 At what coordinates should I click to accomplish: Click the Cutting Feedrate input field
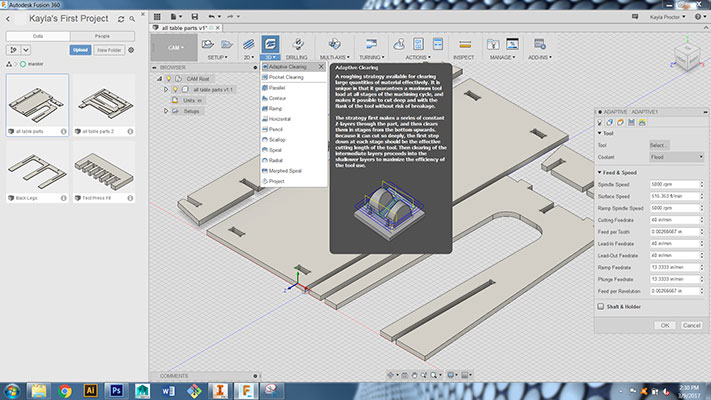click(x=675, y=220)
